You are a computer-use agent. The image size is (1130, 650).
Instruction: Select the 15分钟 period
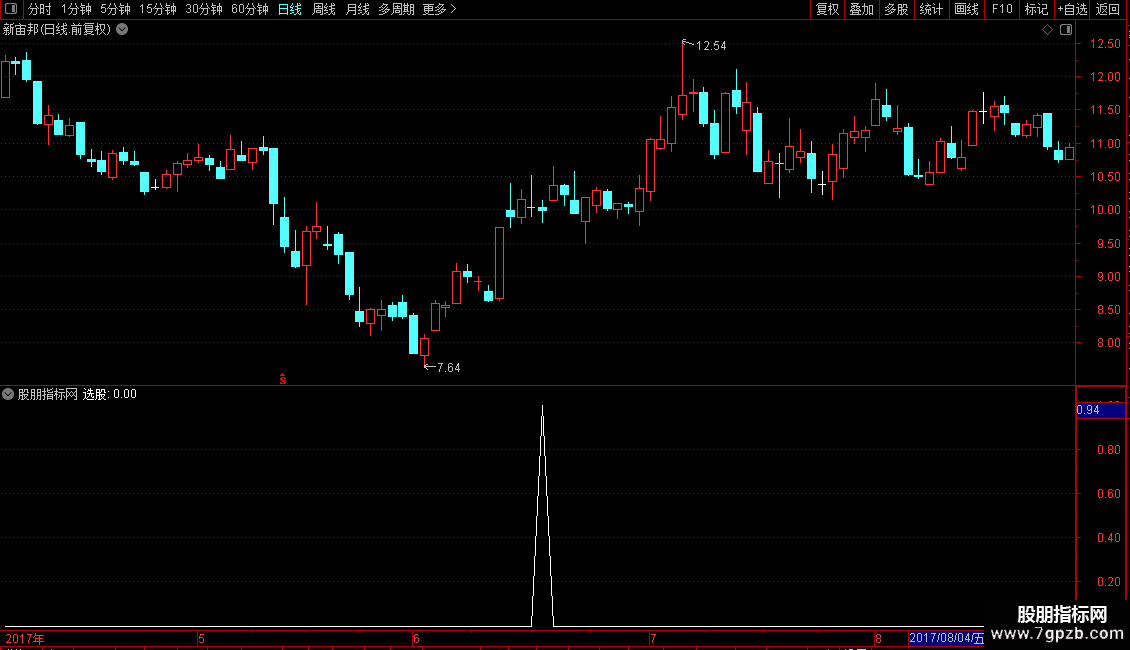[x=157, y=9]
